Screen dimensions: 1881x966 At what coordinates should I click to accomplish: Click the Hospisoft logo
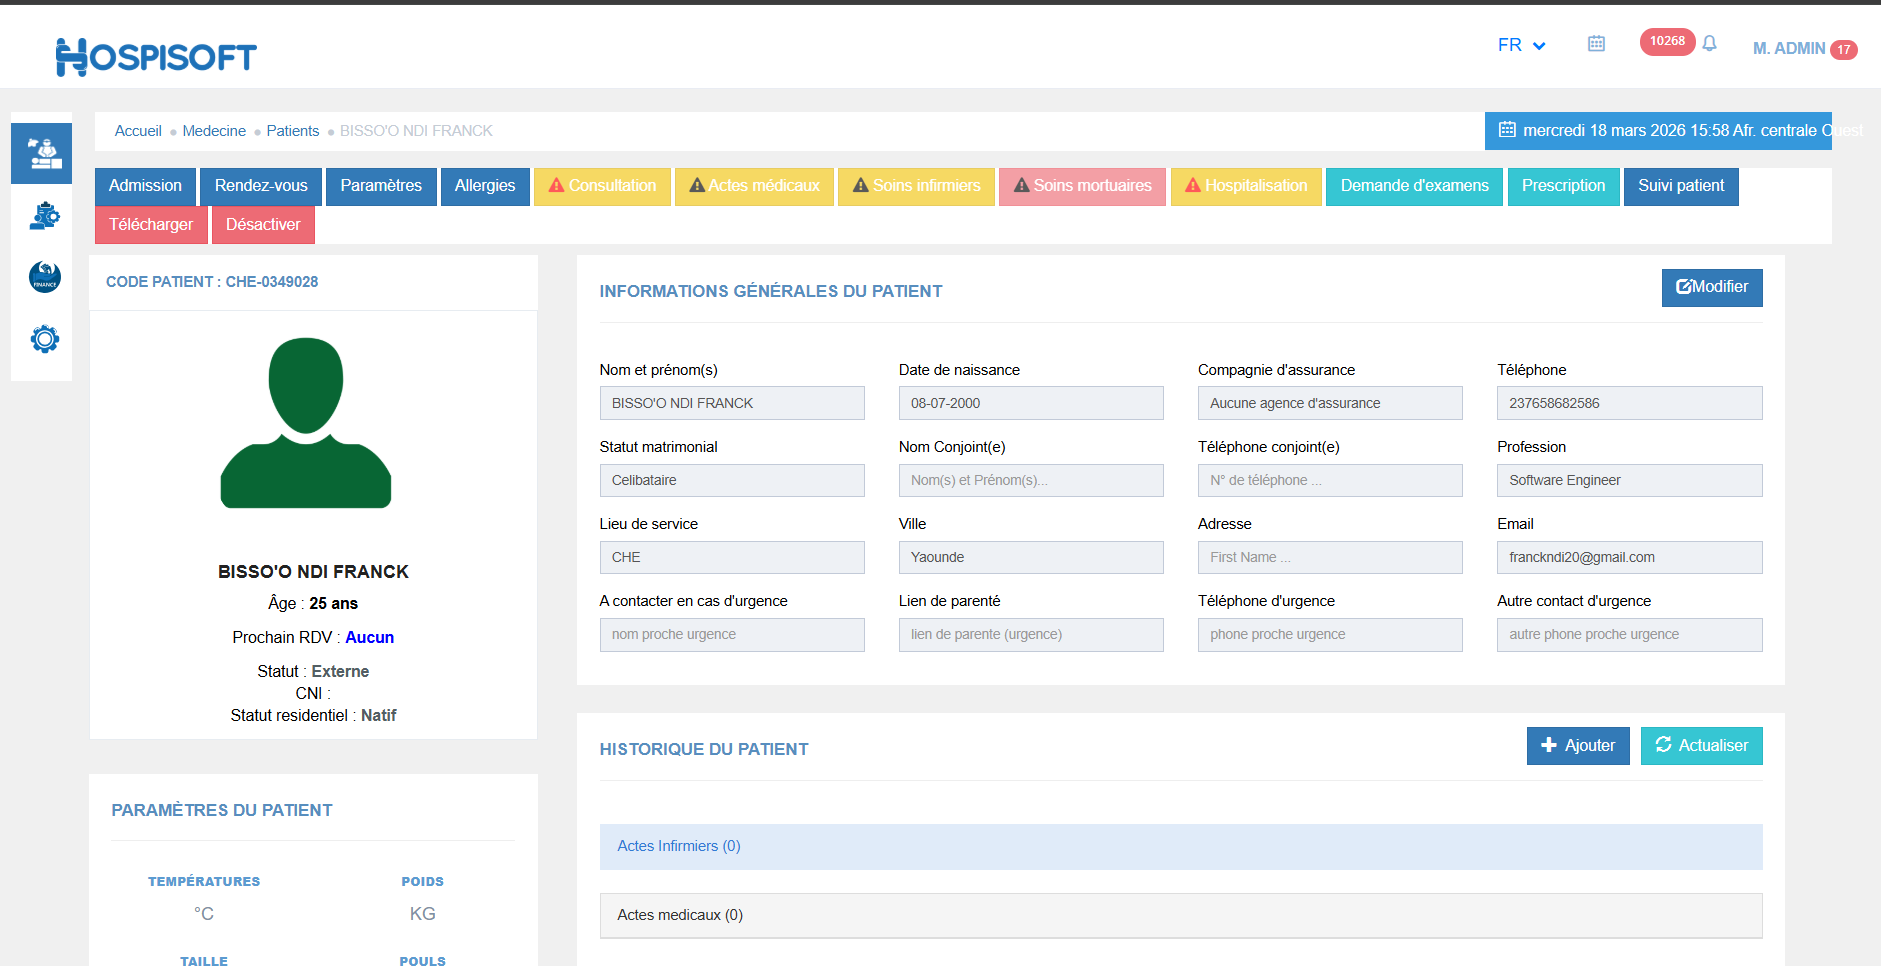[156, 57]
